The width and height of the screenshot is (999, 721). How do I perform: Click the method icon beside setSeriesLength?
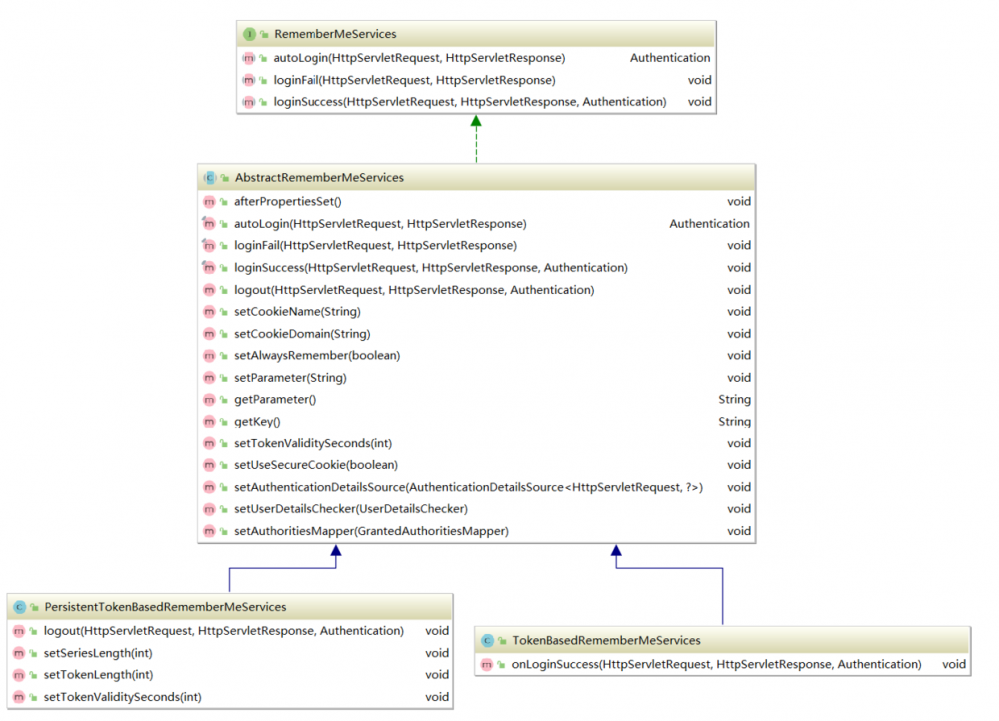[20, 652]
